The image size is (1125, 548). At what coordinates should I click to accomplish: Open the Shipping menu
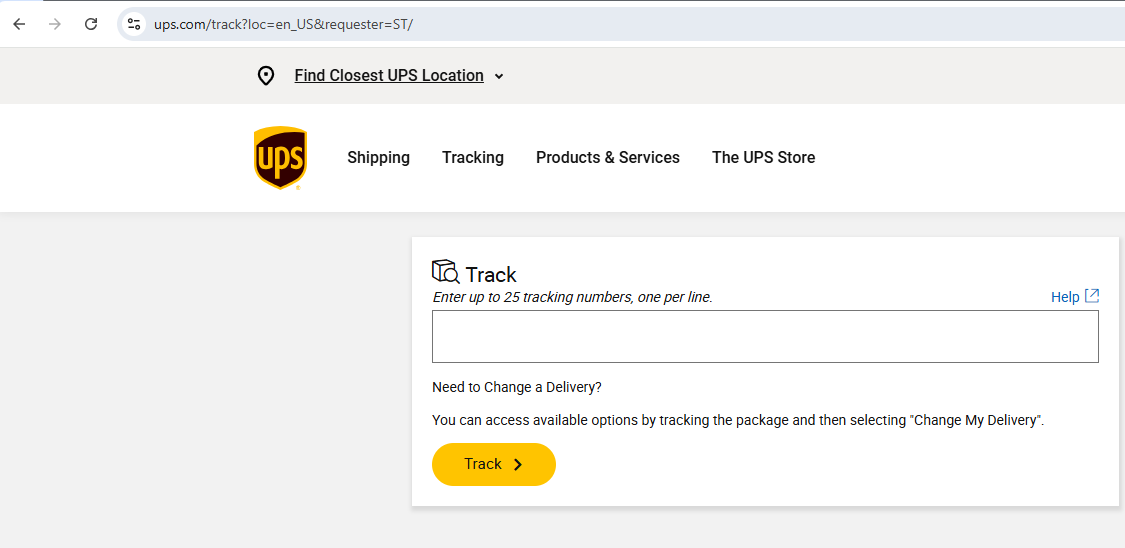(378, 157)
